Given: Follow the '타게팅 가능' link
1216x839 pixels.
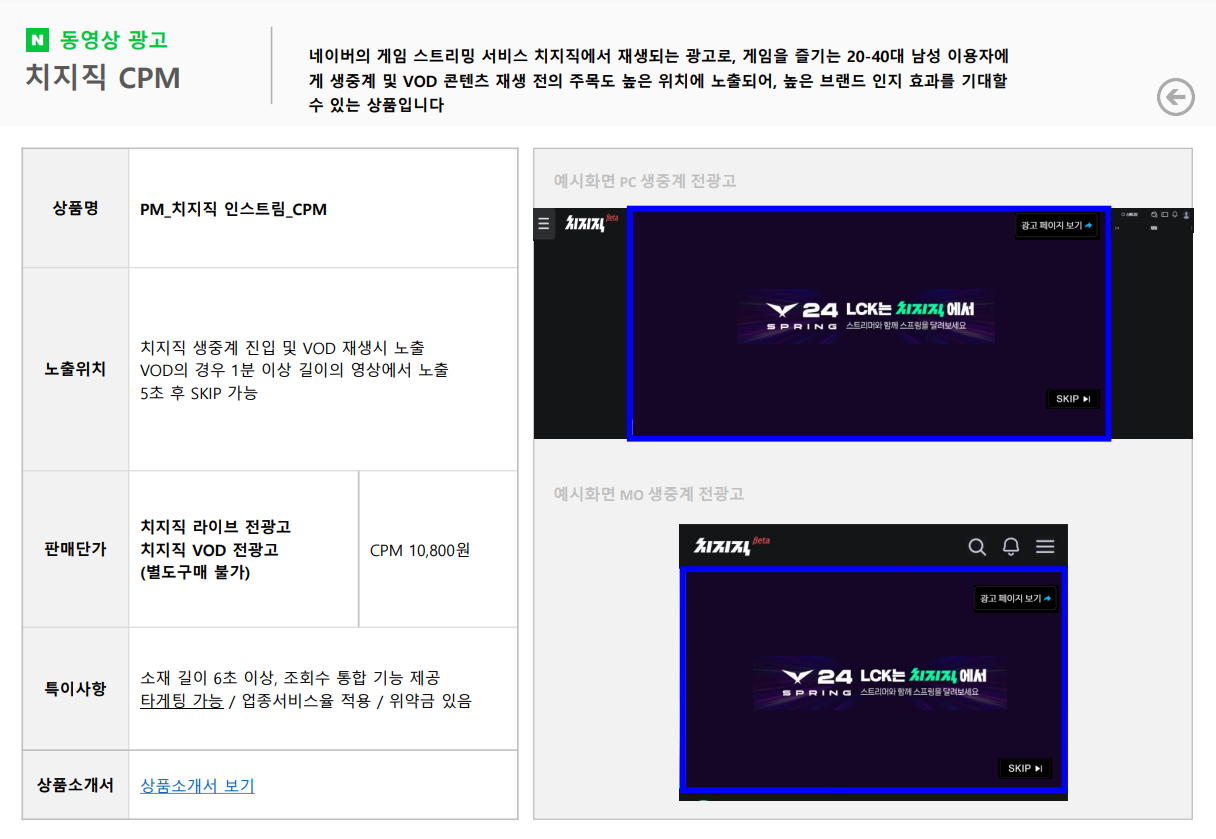Looking at the screenshot, I should point(182,700).
